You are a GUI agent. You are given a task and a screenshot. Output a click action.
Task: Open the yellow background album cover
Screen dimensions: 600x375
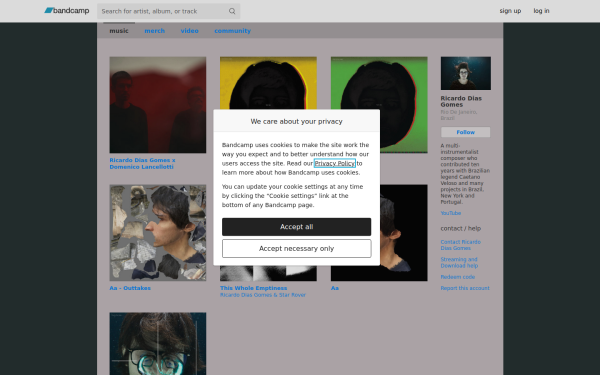(268, 83)
